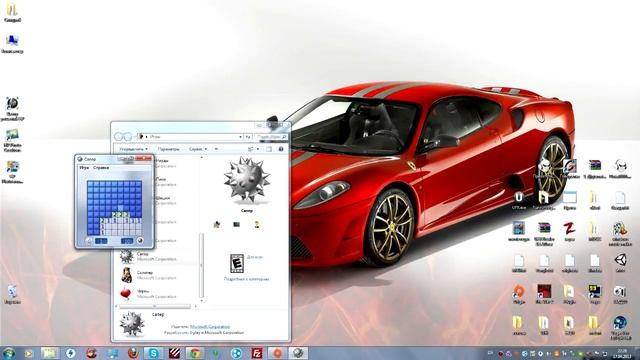Screen dimensions: 640x360
Task: Click the horizontal scrollbar under the games list
Action: coord(155,306)
